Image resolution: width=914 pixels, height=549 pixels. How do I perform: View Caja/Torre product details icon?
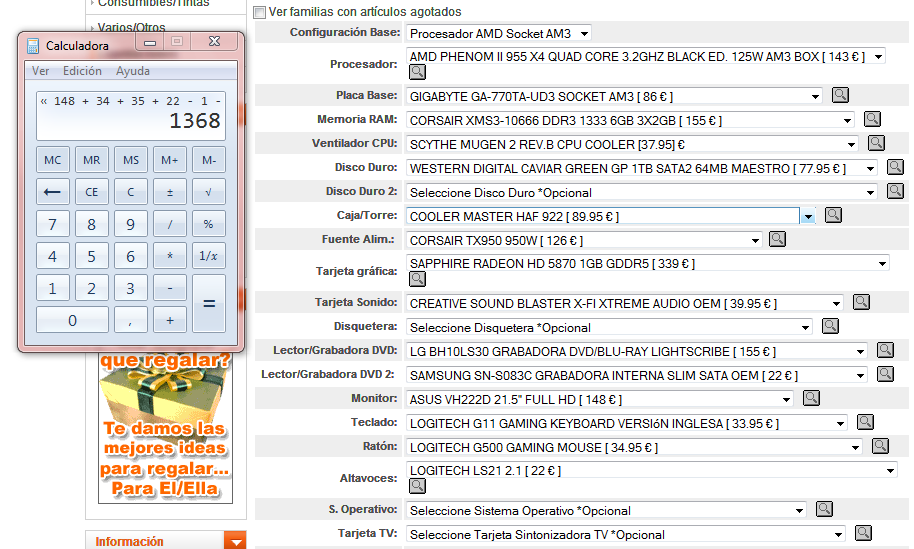pyautogui.click(x=834, y=215)
